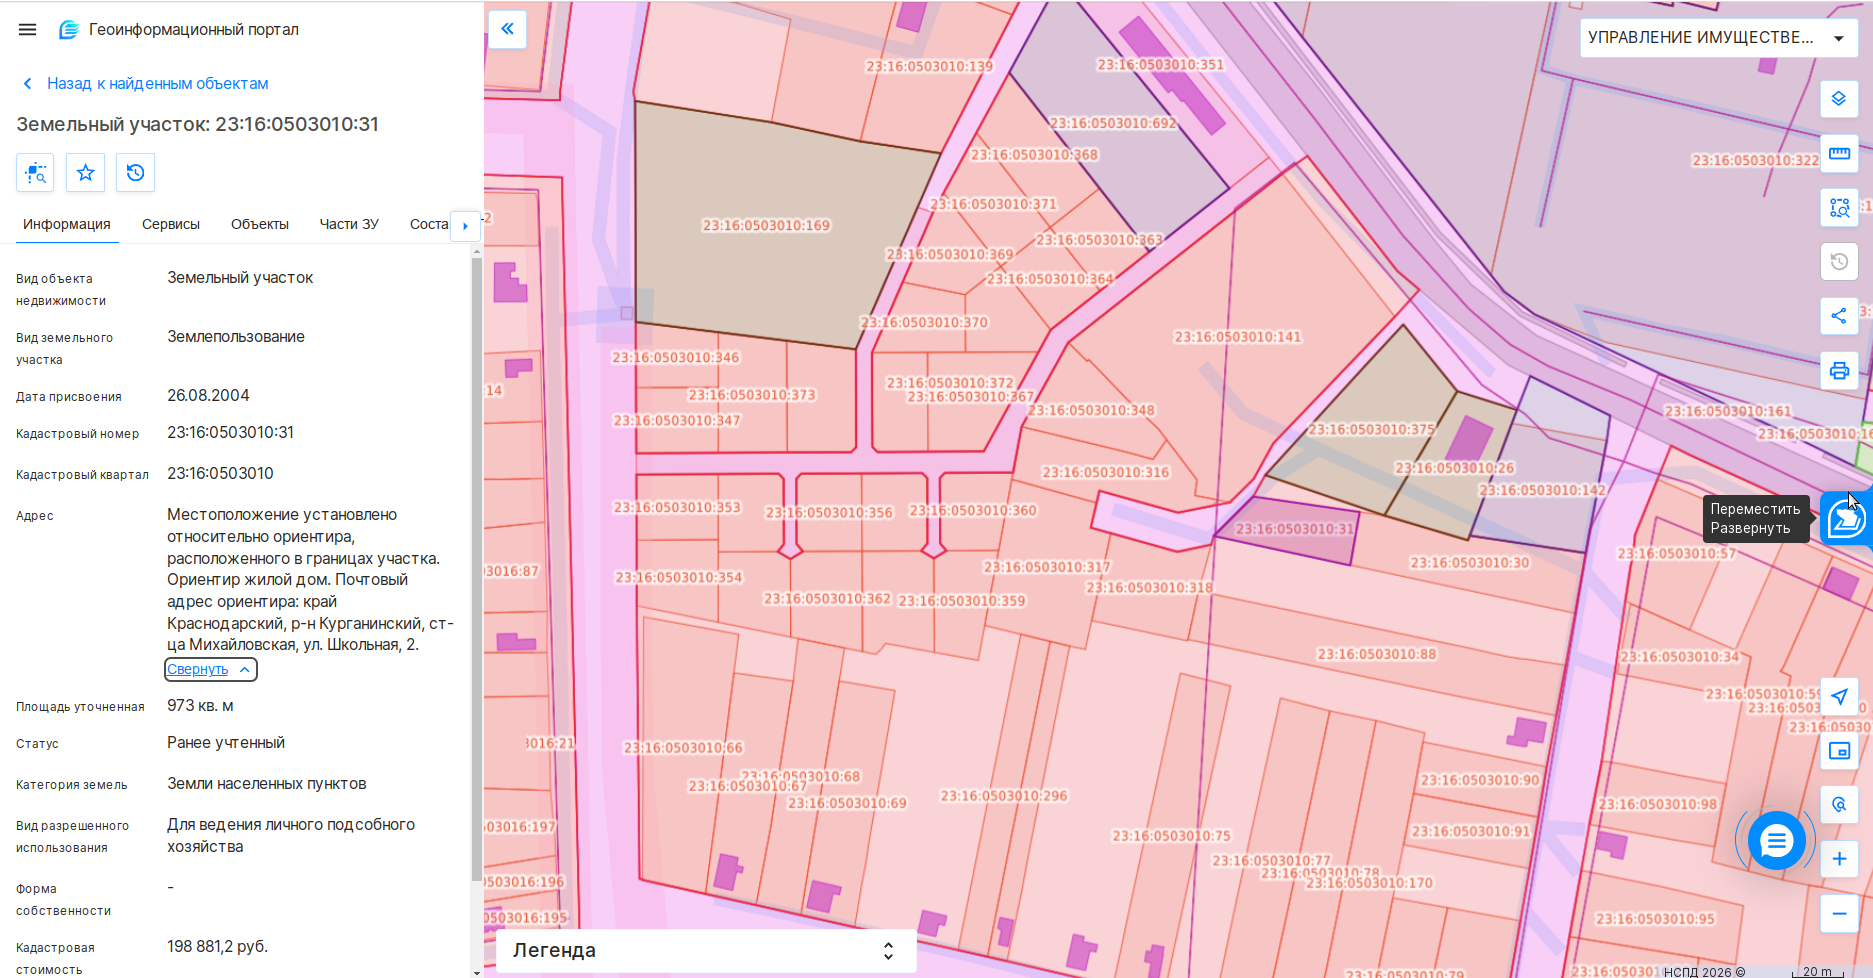Collapse the side panel arrows
The image size is (1873, 978).
click(x=508, y=29)
